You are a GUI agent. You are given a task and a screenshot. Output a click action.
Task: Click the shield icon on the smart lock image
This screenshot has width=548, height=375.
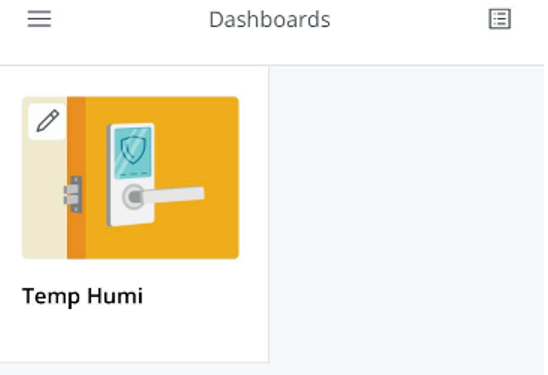tap(133, 150)
